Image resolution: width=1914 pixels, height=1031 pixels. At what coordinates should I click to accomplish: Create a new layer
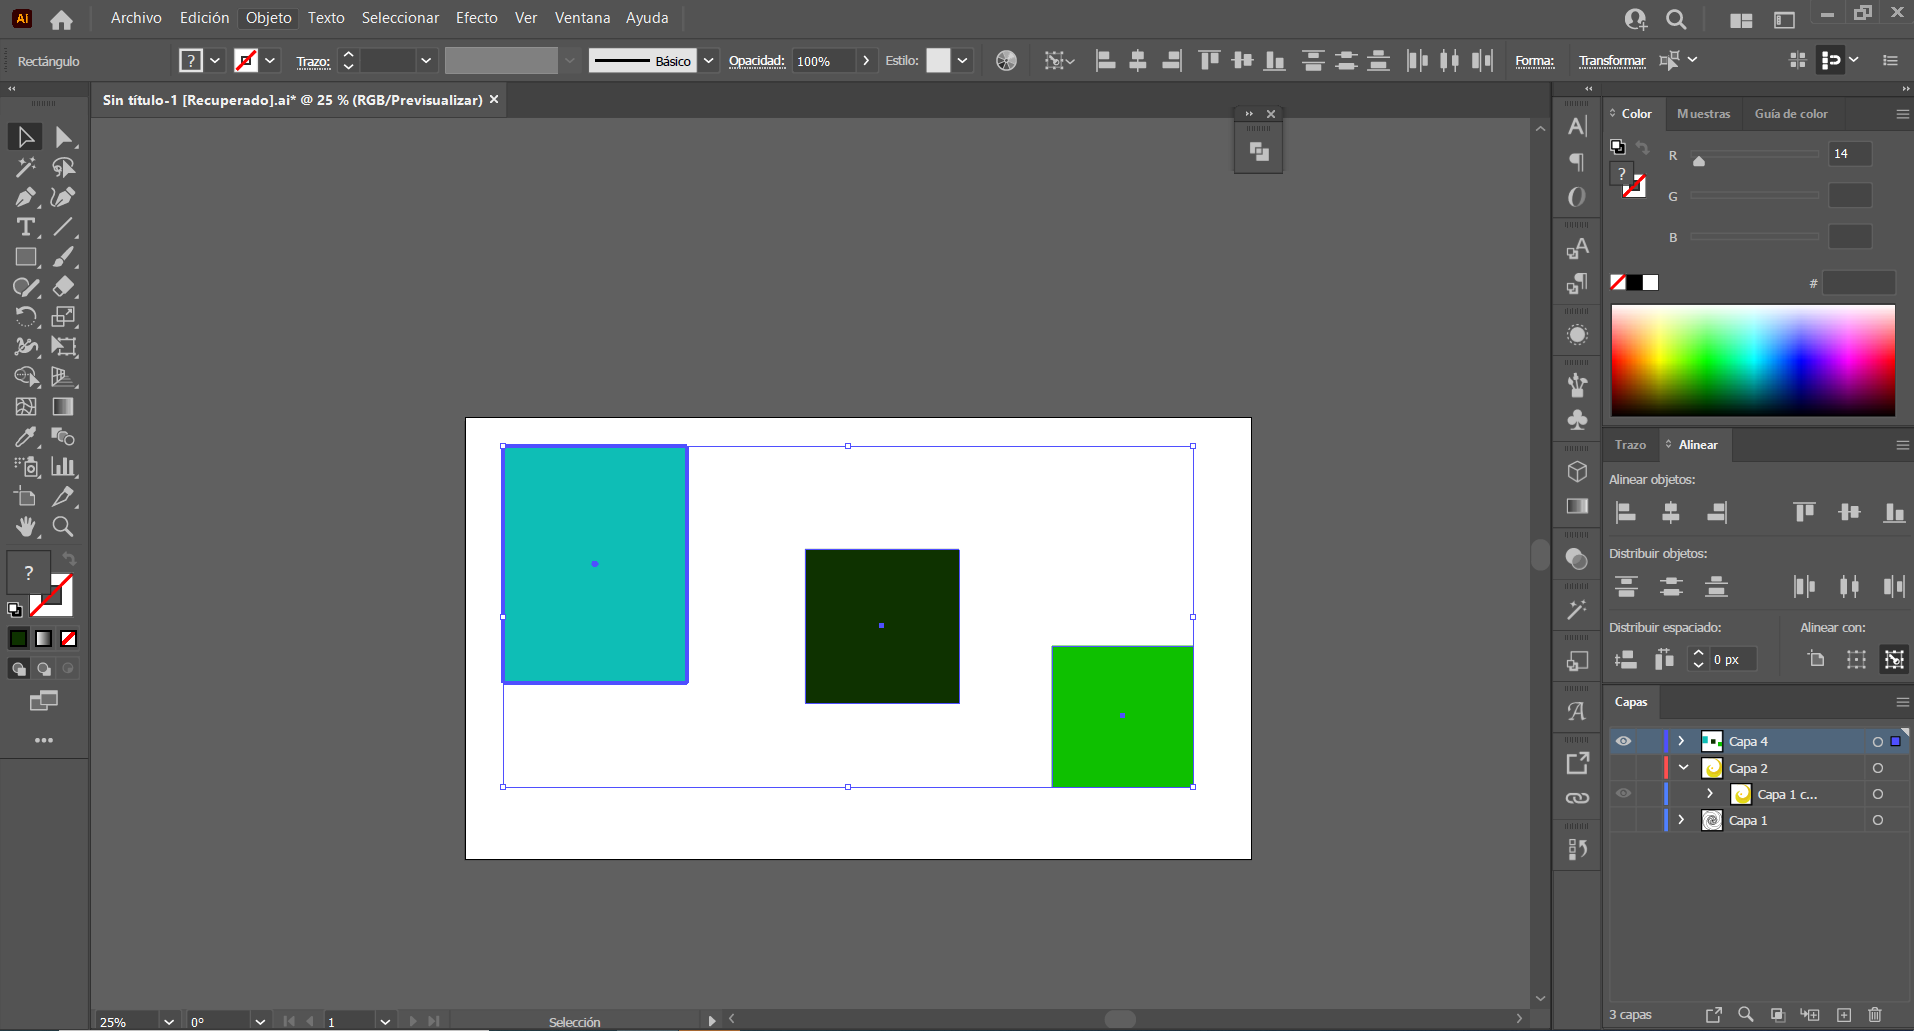coord(1844,1015)
